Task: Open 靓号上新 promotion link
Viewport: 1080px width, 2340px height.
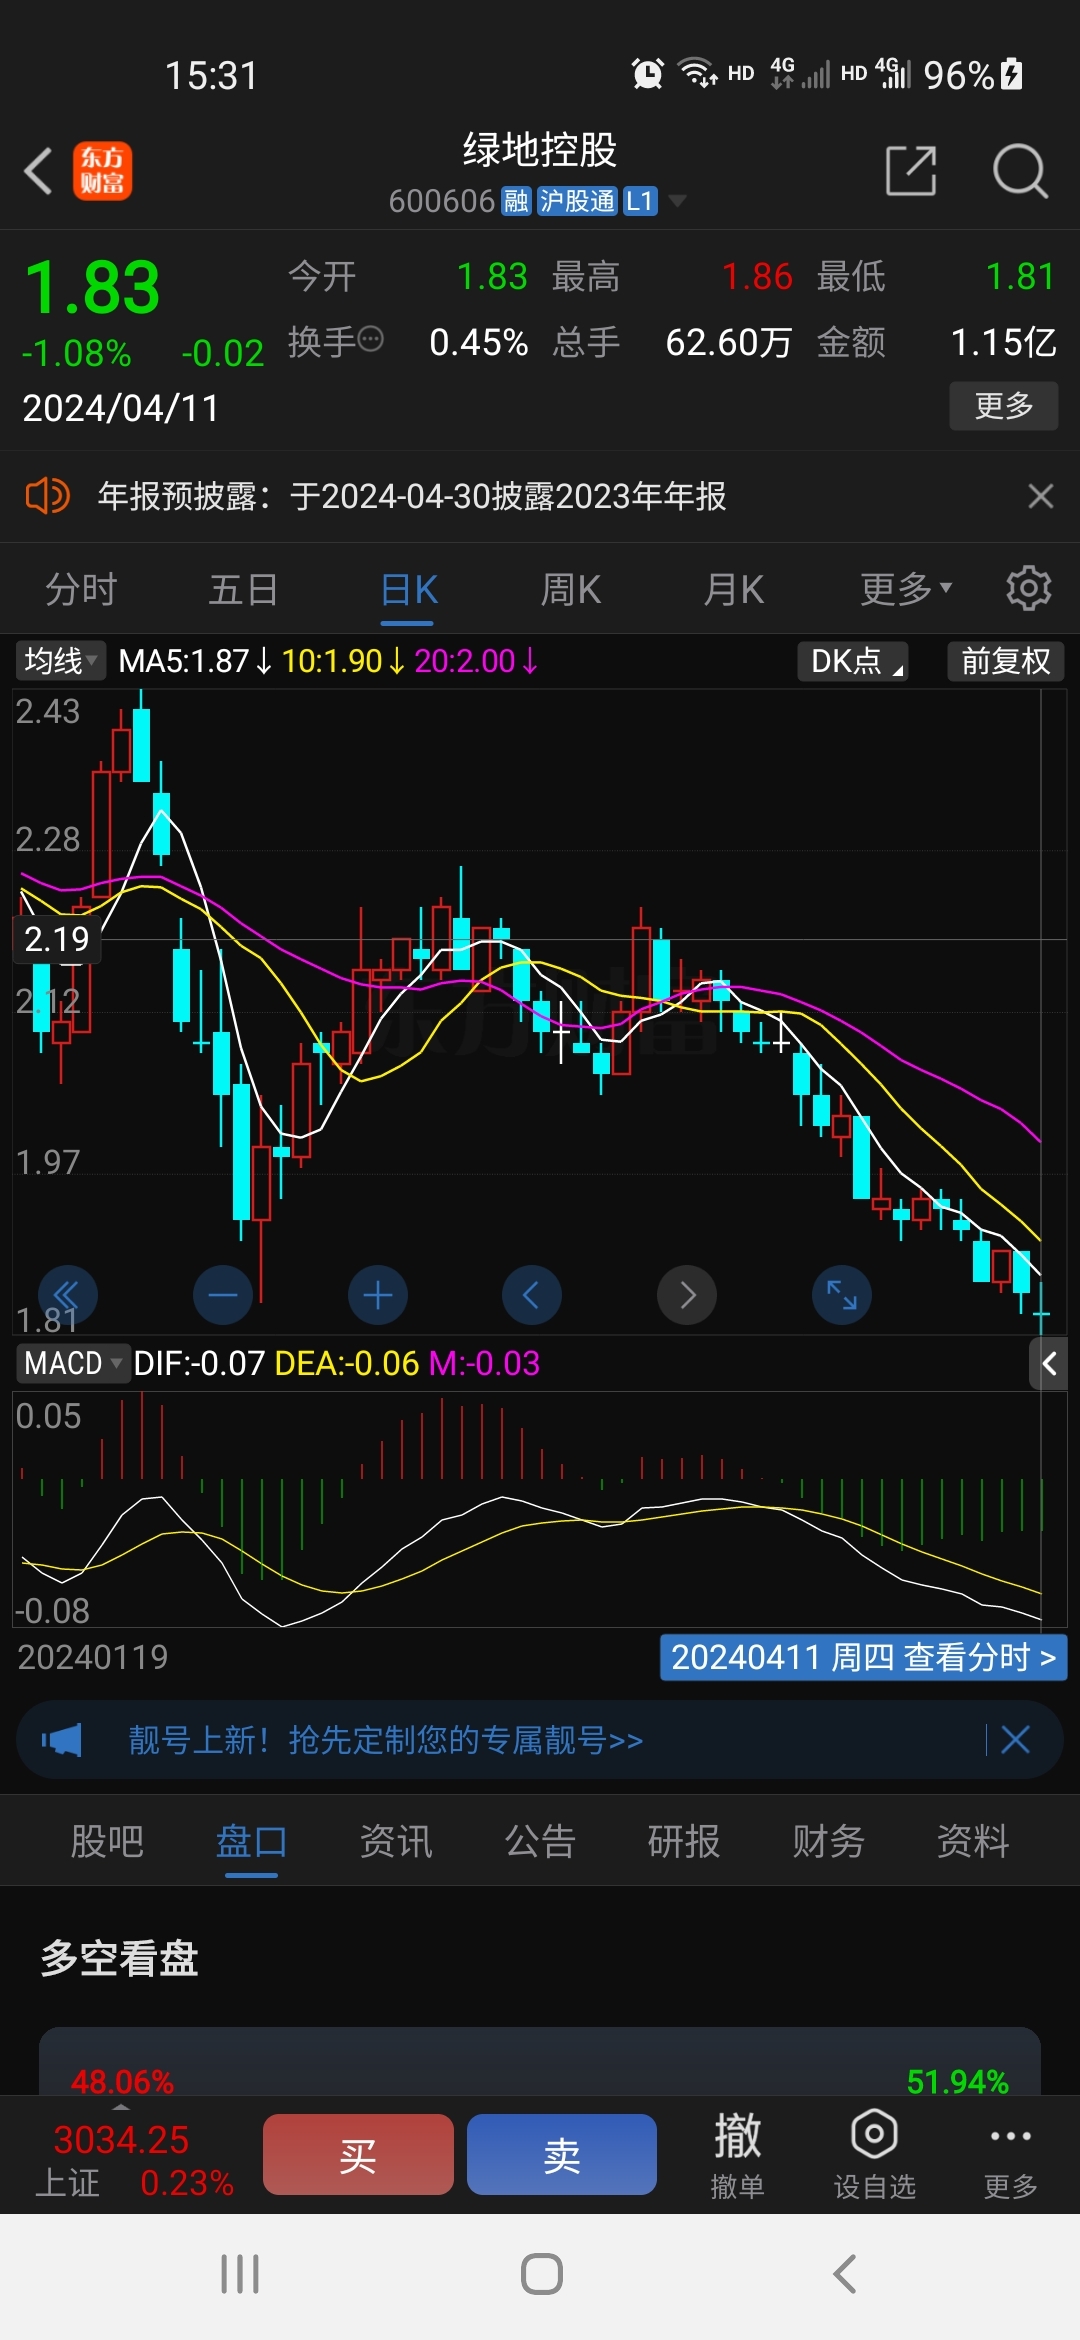Action: click(385, 1740)
